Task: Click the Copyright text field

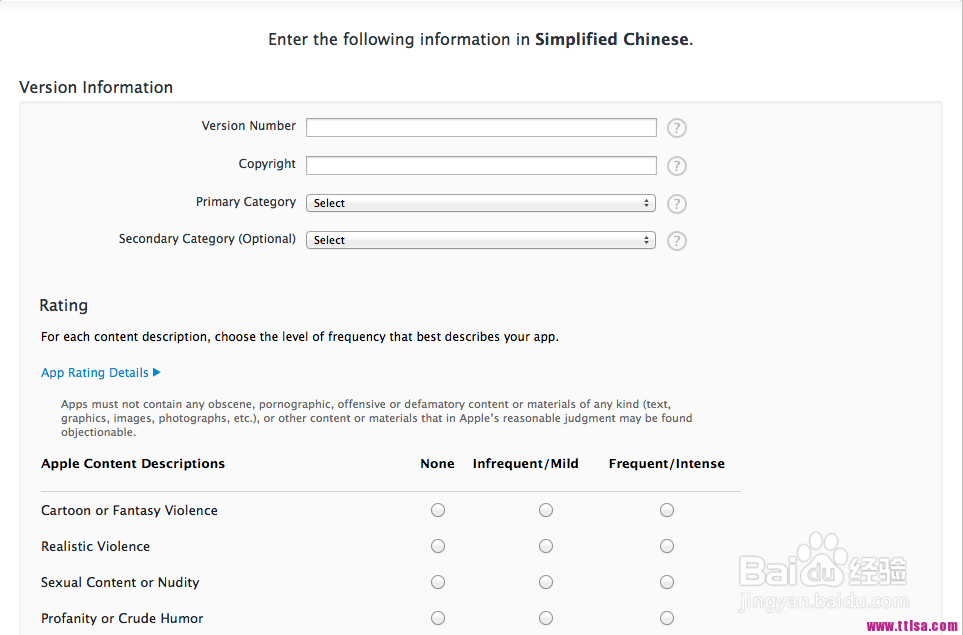Action: [x=481, y=165]
